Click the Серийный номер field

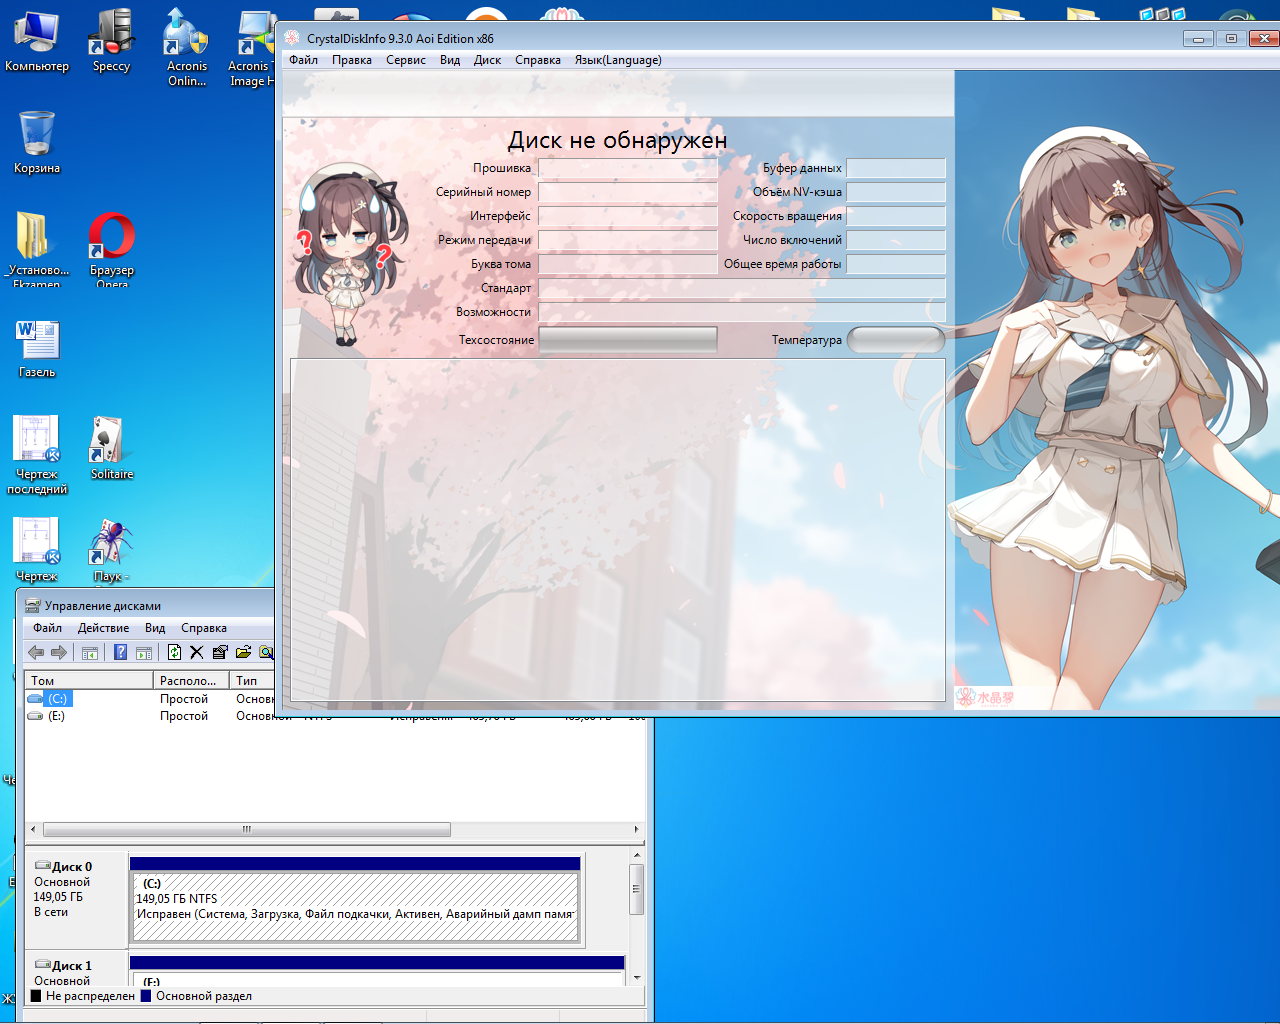pyautogui.click(x=628, y=192)
